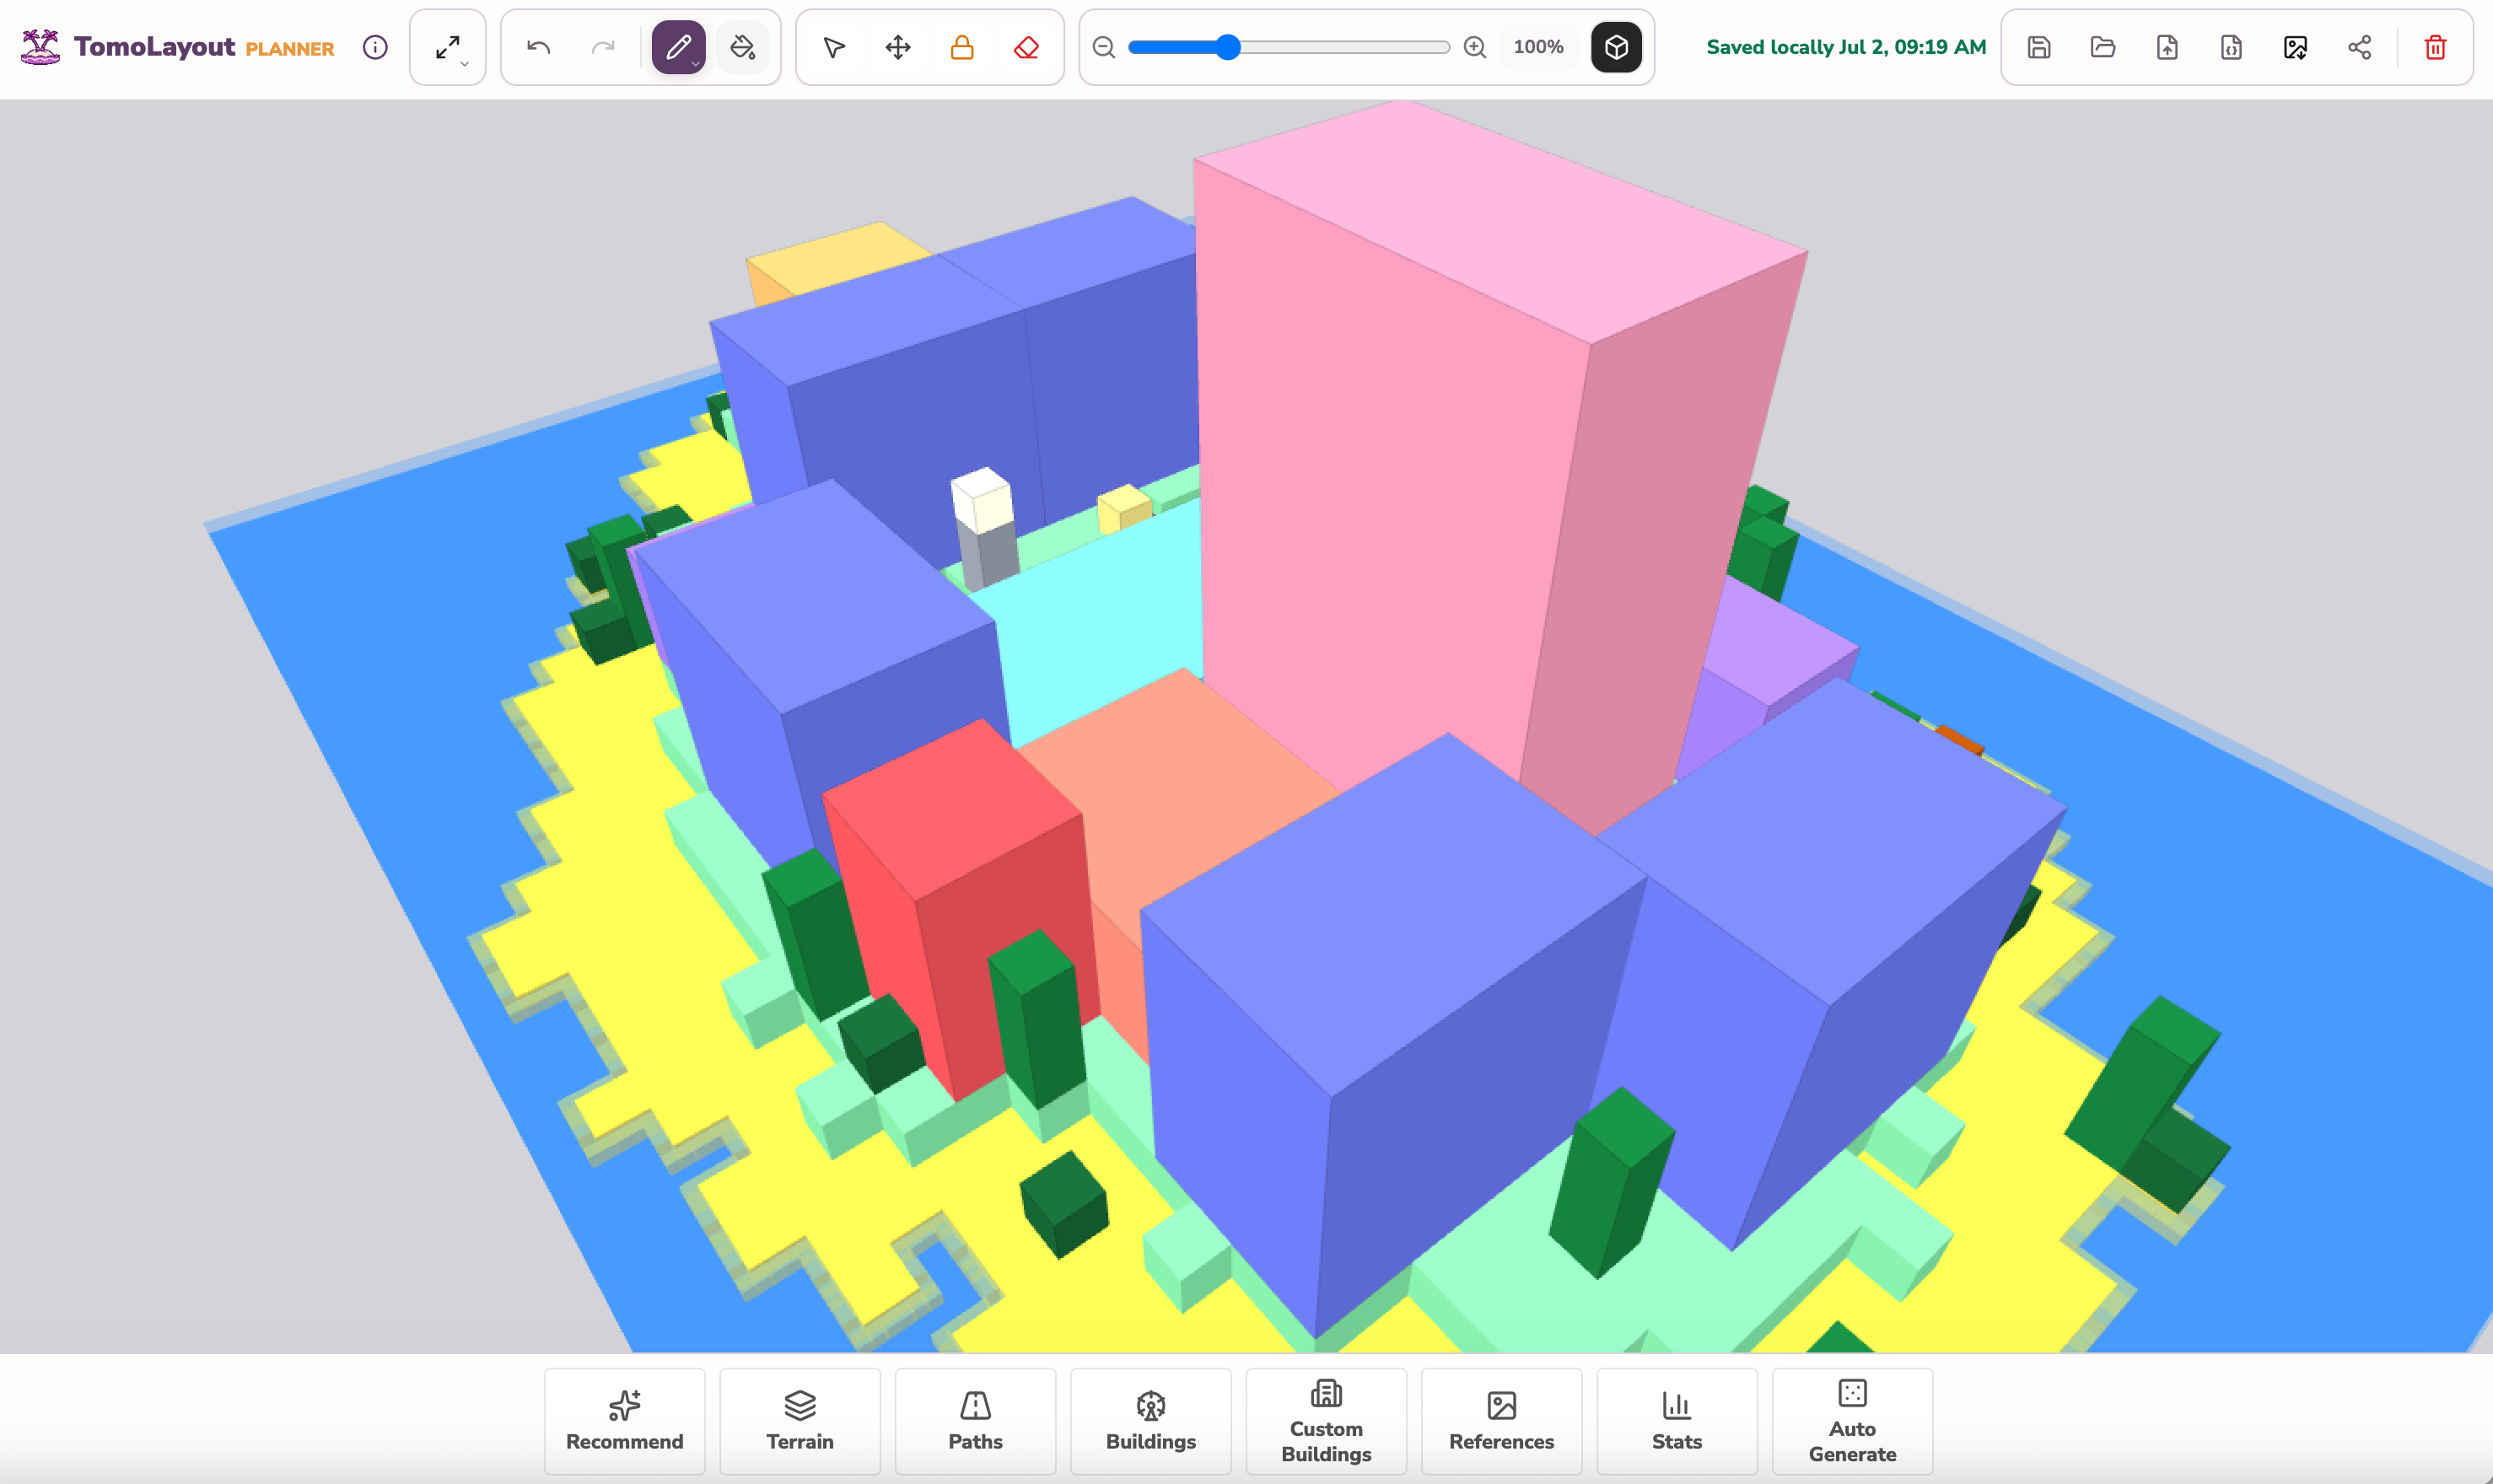This screenshot has width=2493, height=1484.
Task: Select the paint bucket fill tool
Action: 743,47
